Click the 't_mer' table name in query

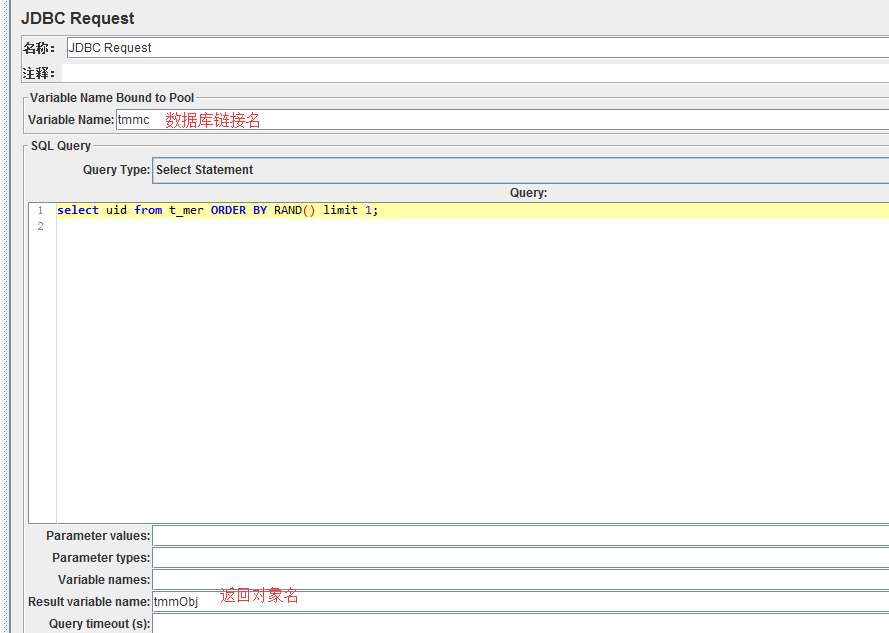(187, 210)
